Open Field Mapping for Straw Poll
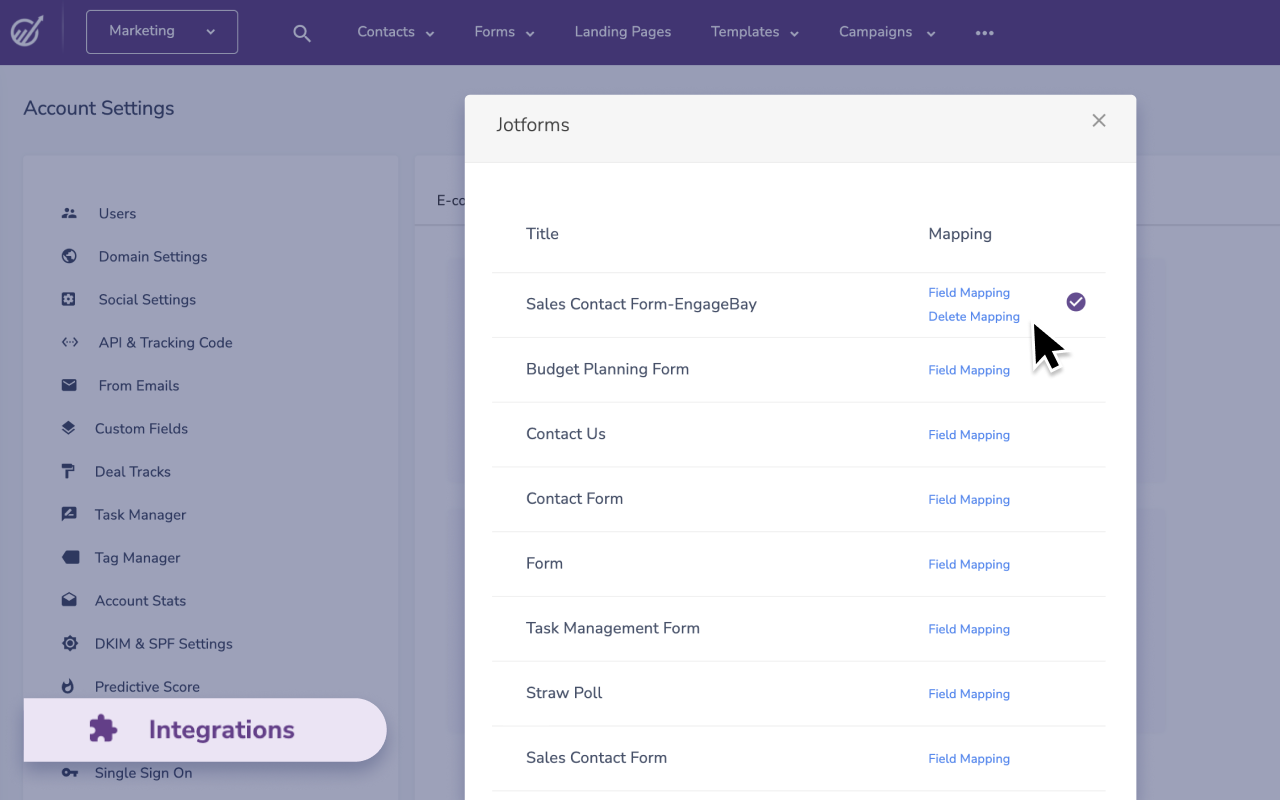 coord(969,694)
